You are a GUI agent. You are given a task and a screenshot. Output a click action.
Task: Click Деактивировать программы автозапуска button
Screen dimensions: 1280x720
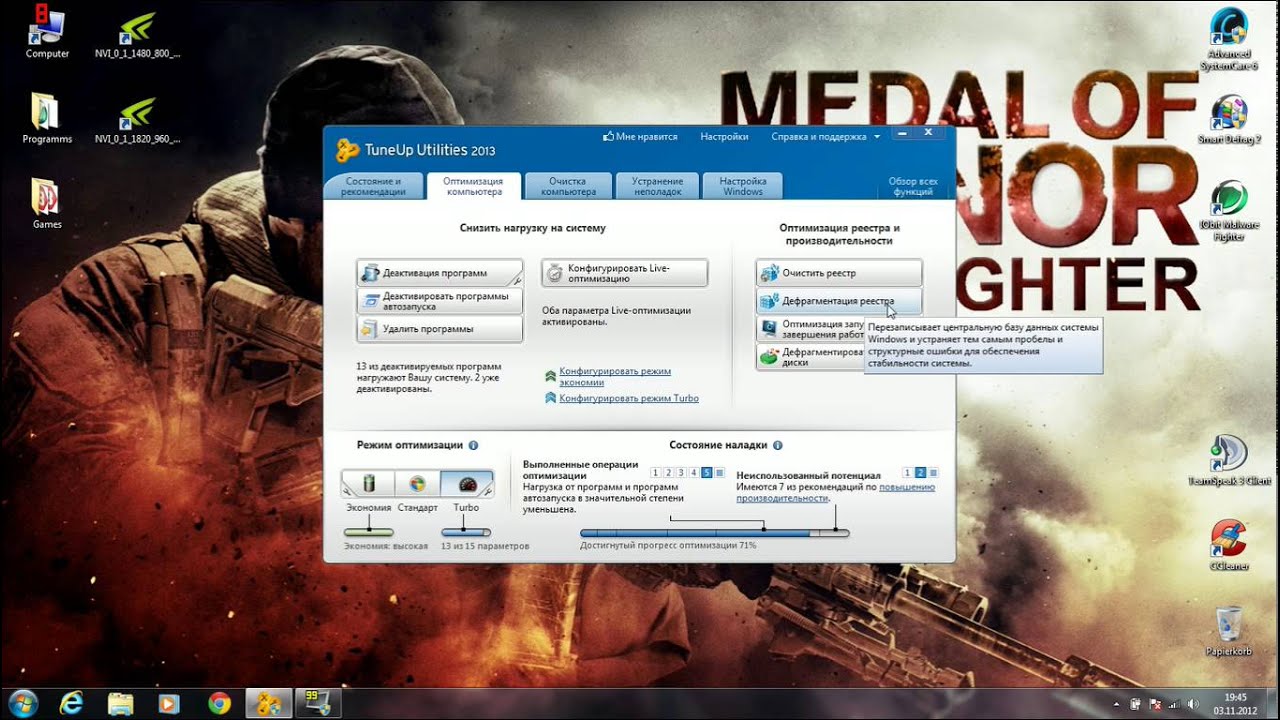click(x=439, y=301)
